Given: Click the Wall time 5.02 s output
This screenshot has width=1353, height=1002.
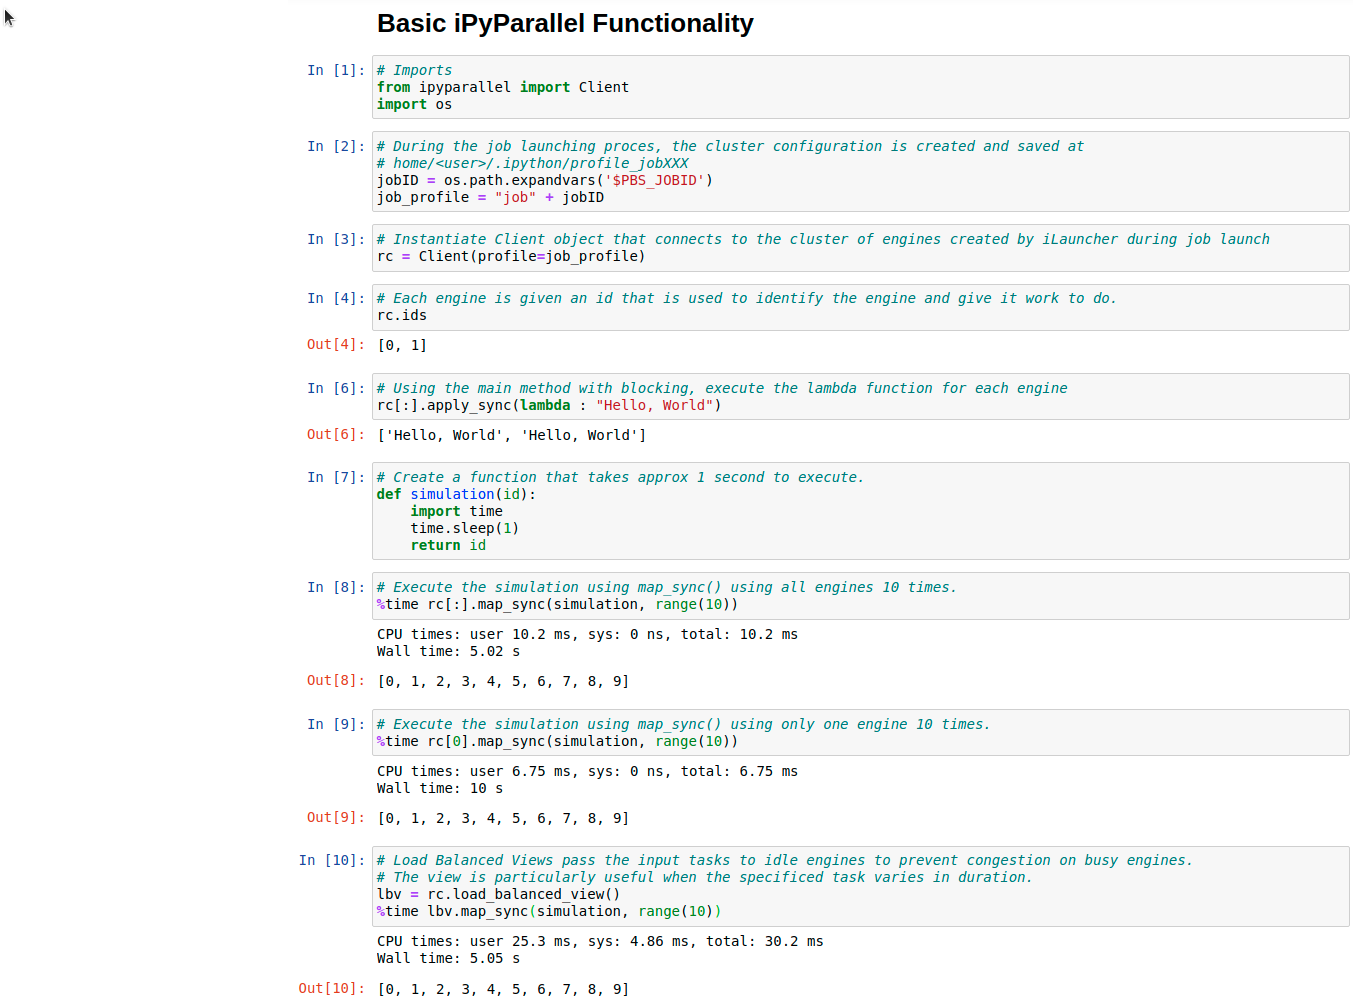Looking at the screenshot, I should [448, 652].
